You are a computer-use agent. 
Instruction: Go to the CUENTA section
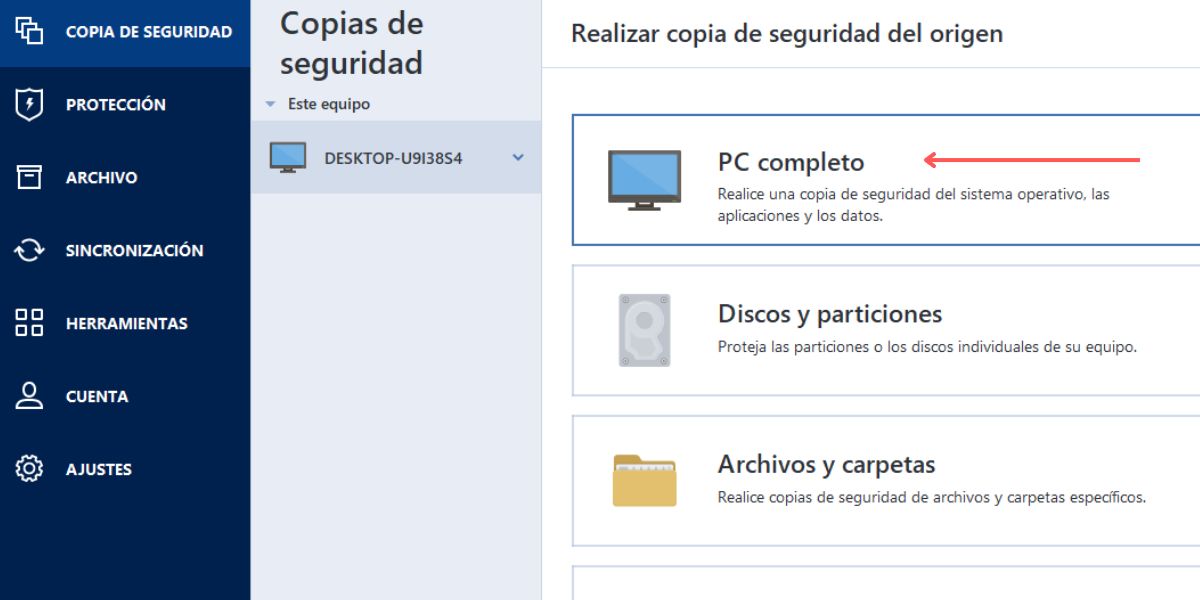(x=125, y=396)
